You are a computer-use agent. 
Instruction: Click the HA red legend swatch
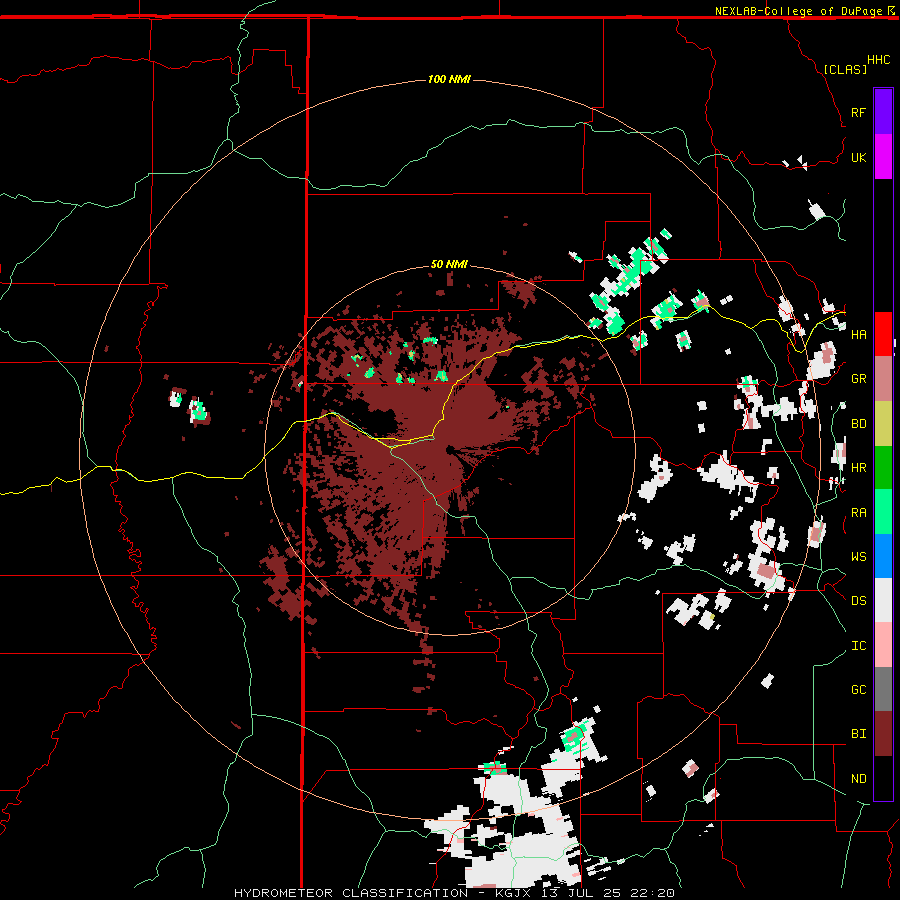coord(883,334)
